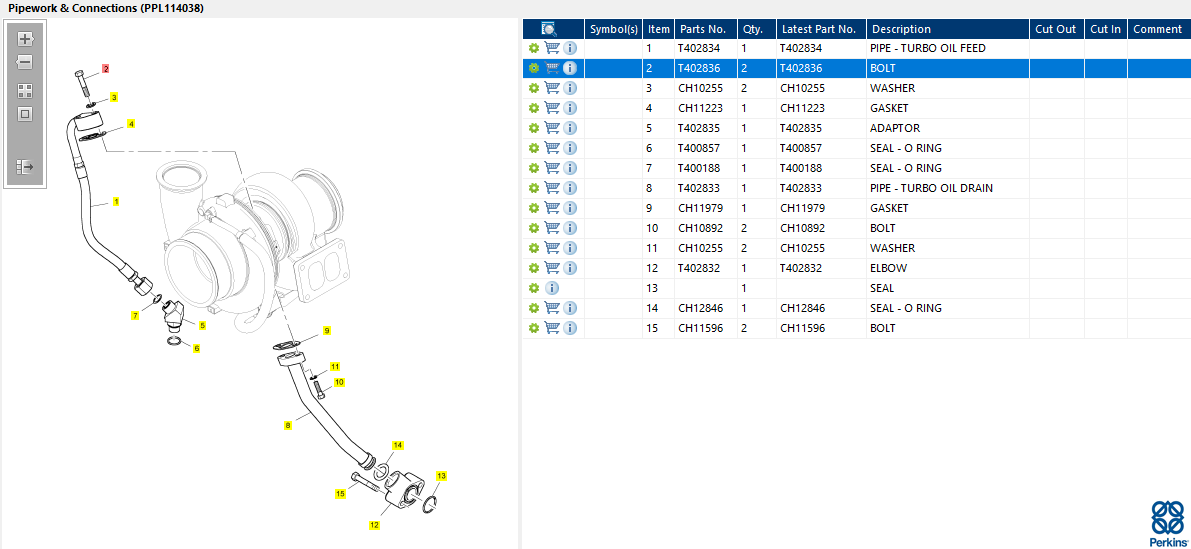Click the Qty. column header
1191x549 pixels.
click(x=757, y=29)
